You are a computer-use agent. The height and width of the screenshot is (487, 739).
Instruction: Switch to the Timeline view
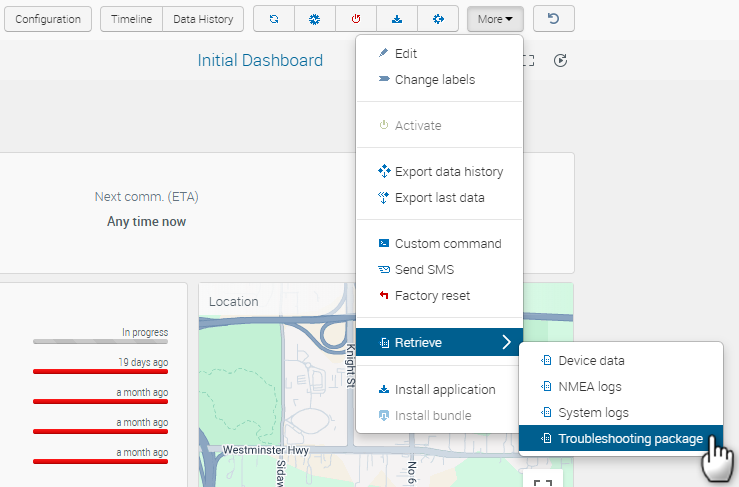tap(131, 19)
